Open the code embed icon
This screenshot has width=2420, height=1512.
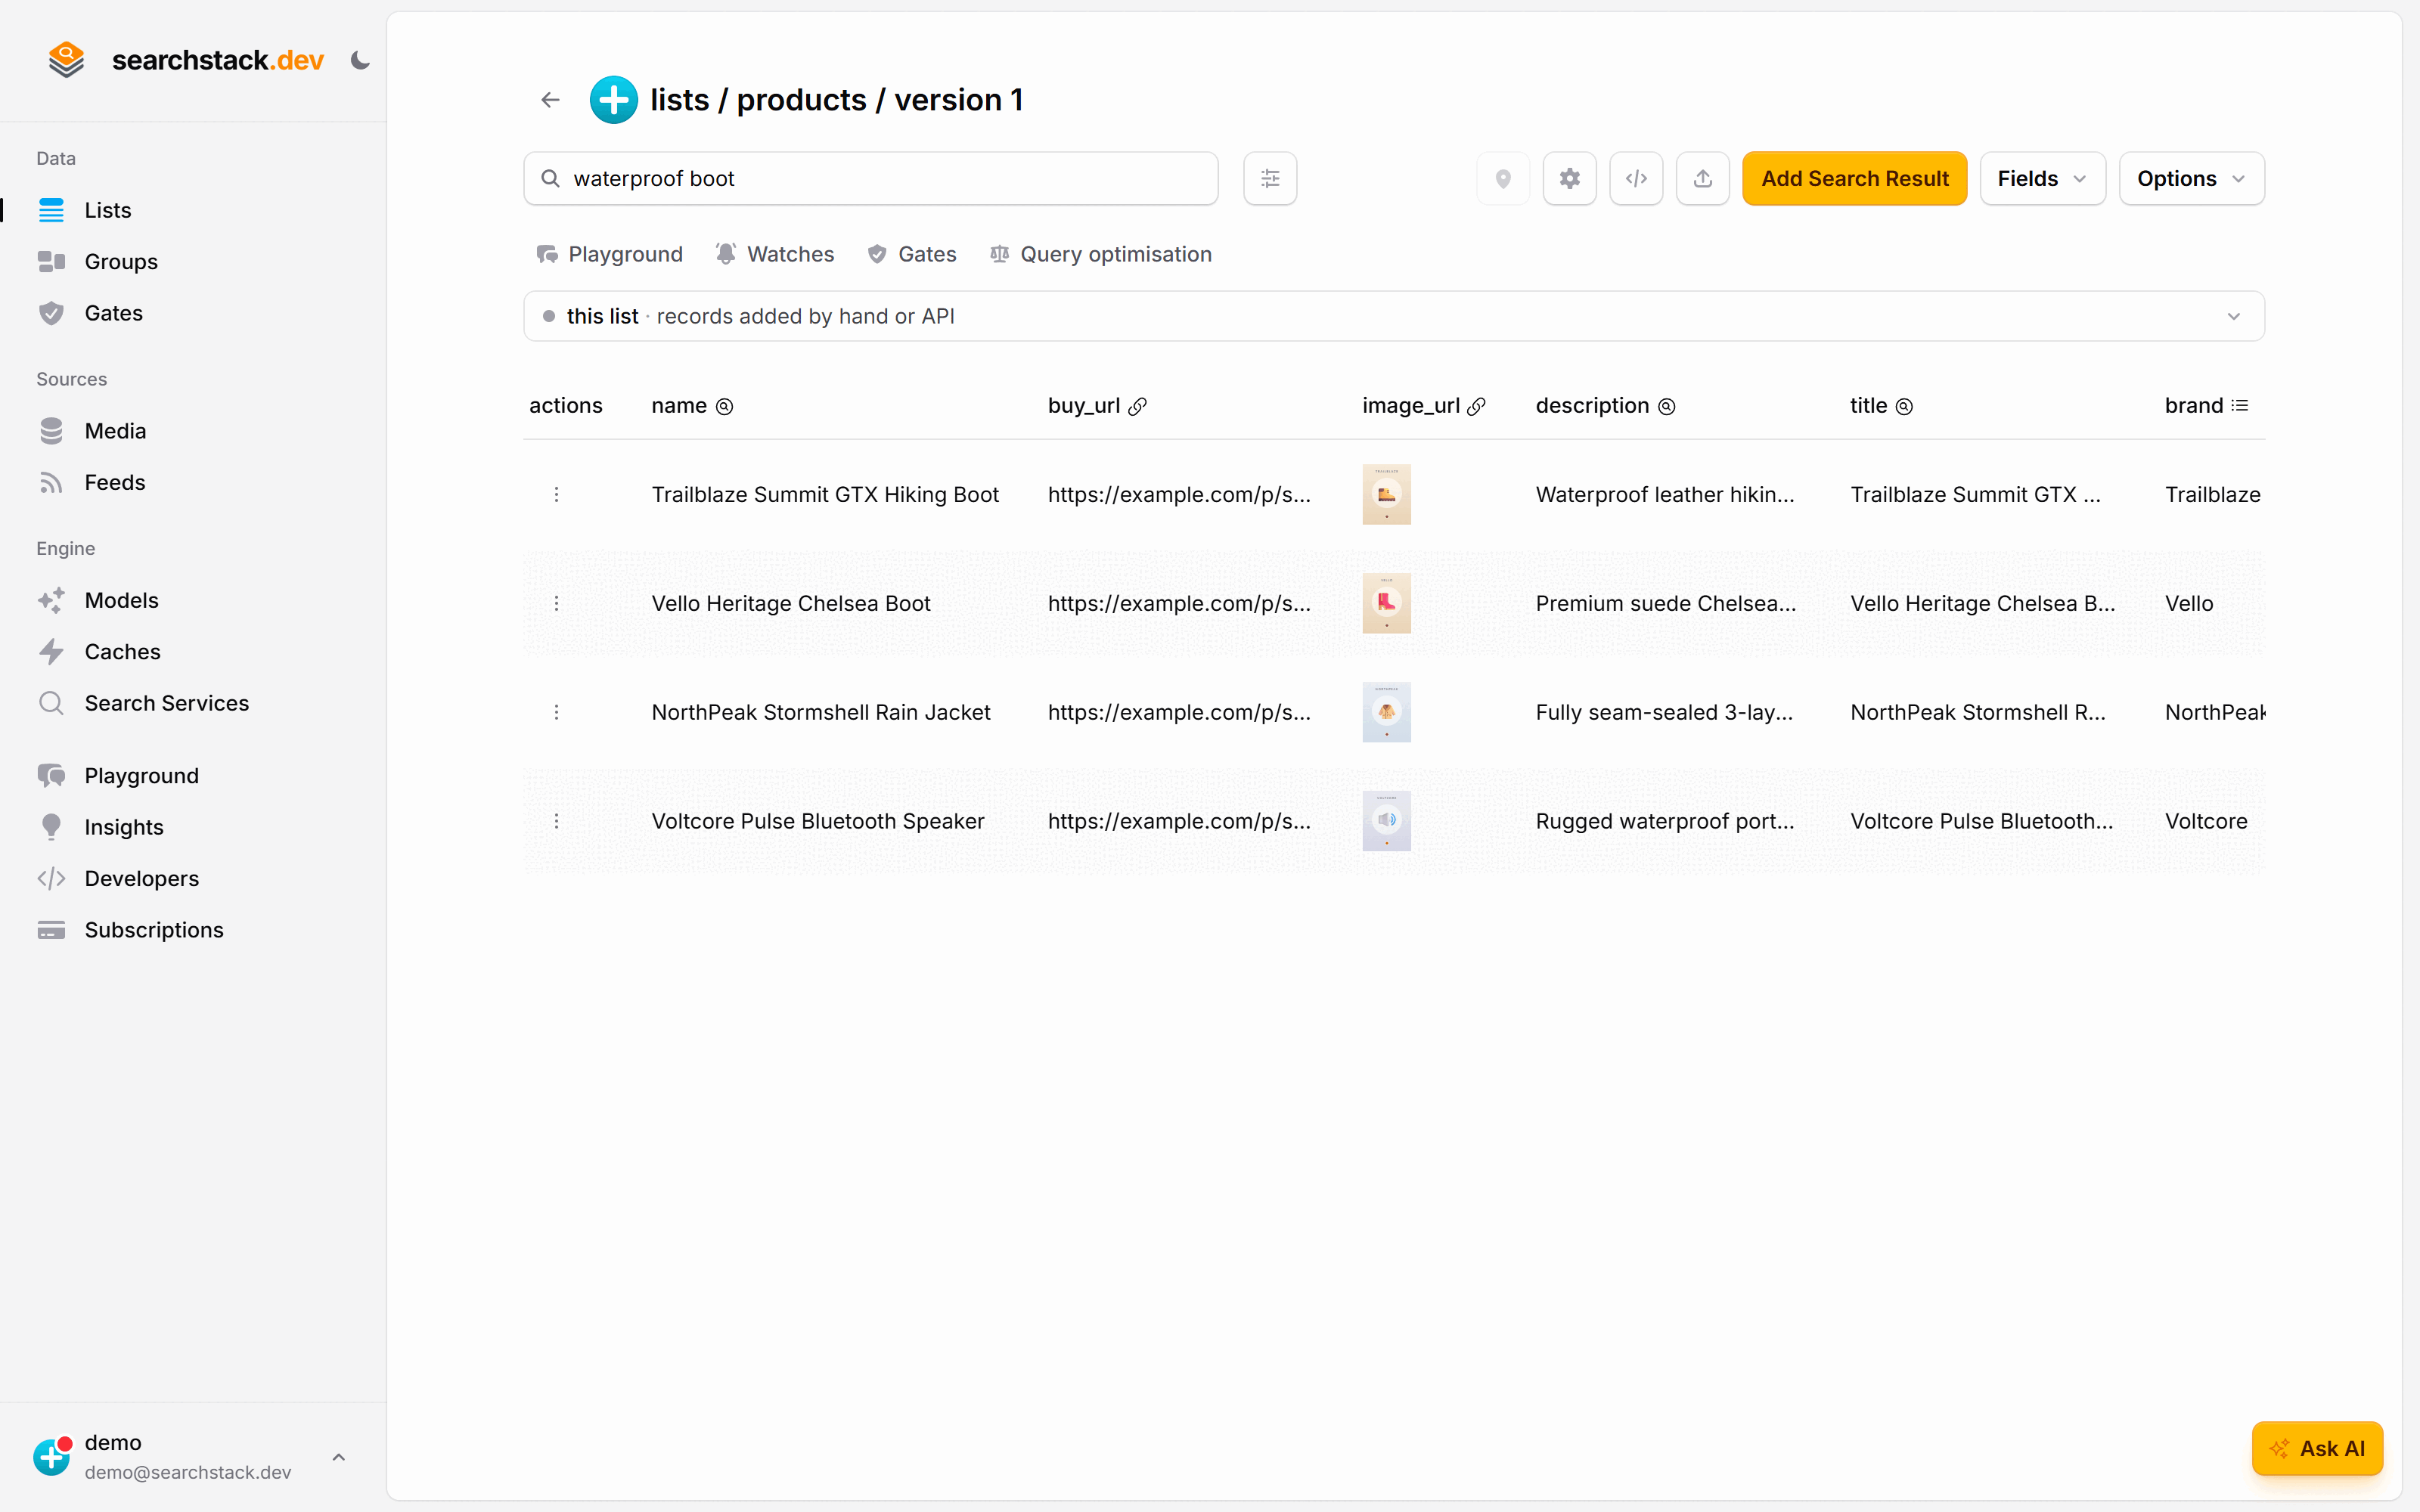tap(1636, 179)
